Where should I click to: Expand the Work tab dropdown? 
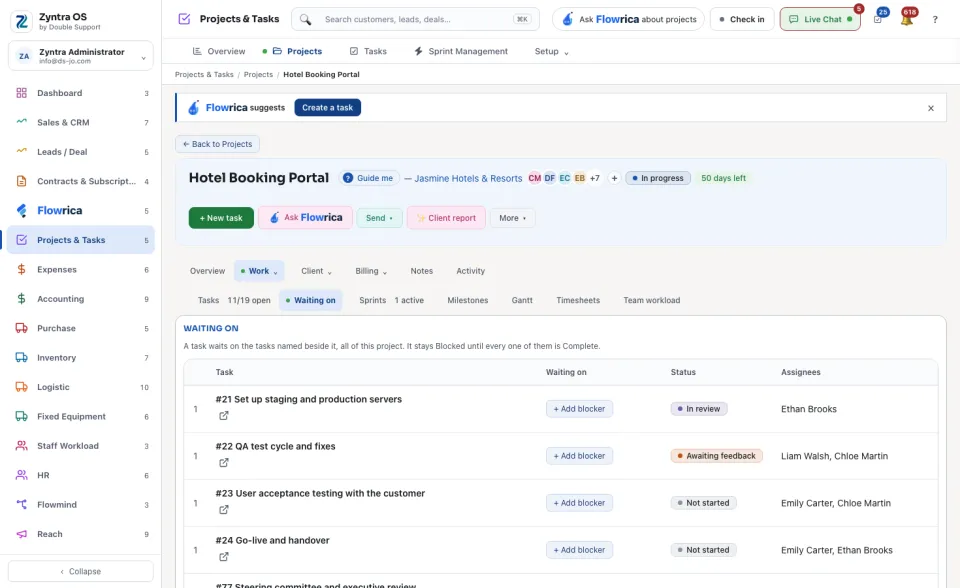pyautogui.click(x=259, y=271)
